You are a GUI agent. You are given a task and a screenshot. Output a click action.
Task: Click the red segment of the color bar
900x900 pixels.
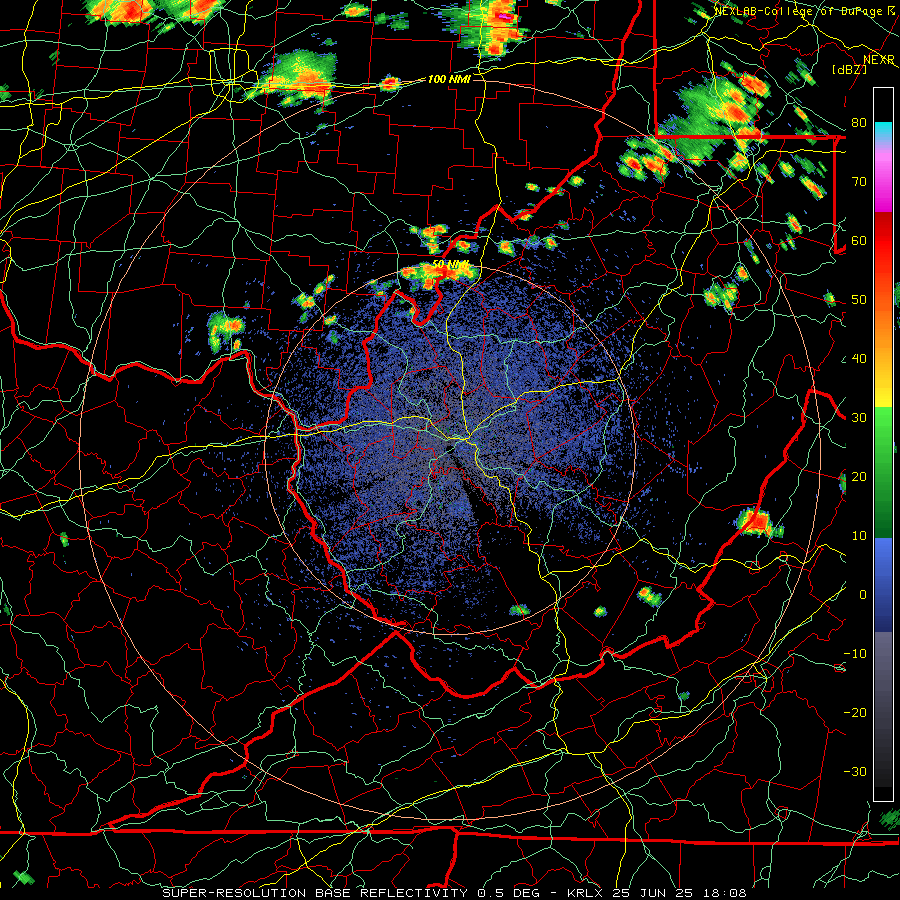click(883, 241)
